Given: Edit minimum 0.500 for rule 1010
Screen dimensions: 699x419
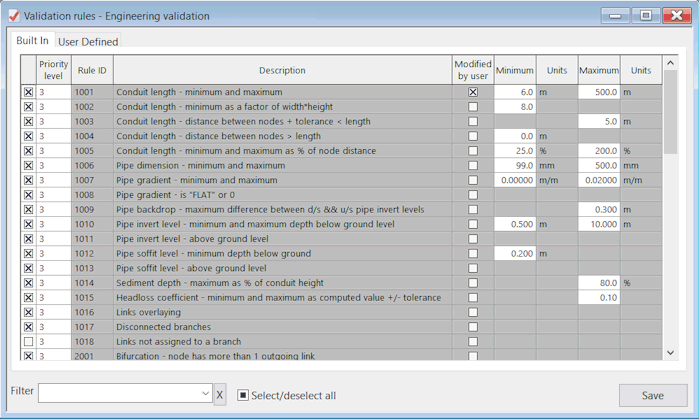Looking at the screenshot, I should (514, 224).
